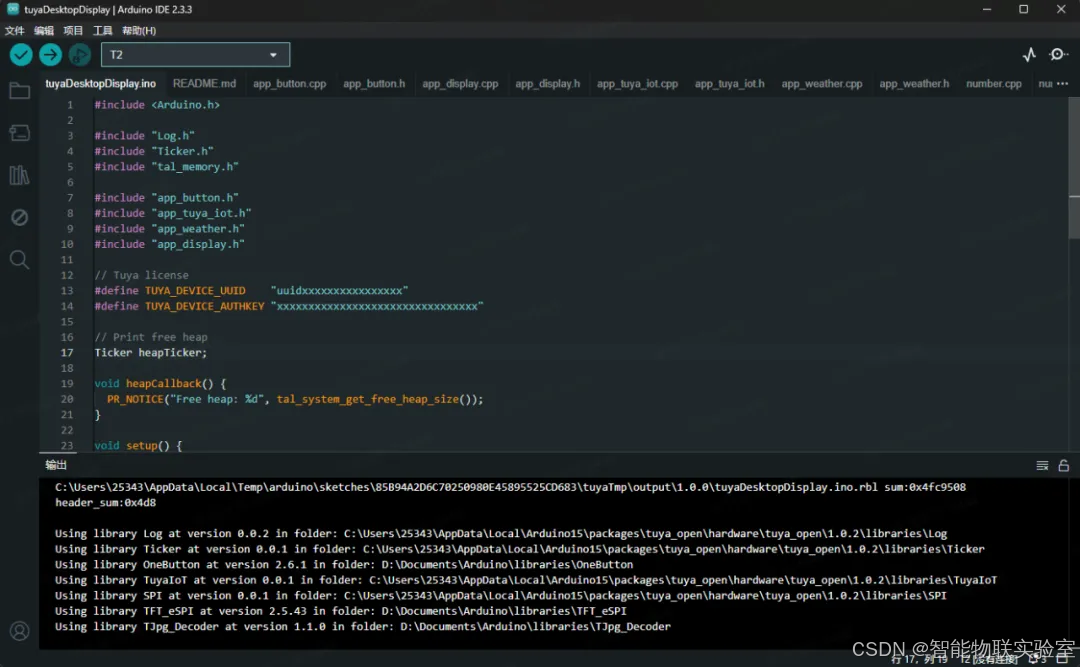This screenshot has width=1080, height=667.
Task: Click the TFT_eSPI library output line
Action: click(341, 610)
